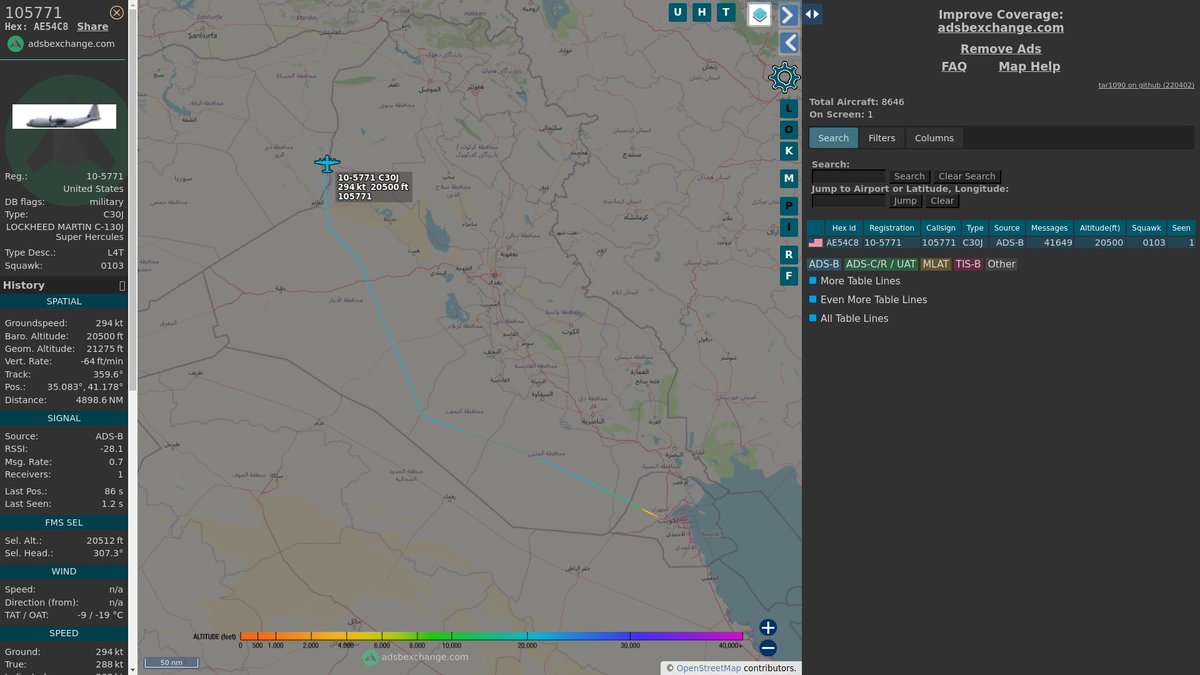
Task: Click the 10-5771 C30J aircraft map label
Action: (x=374, y=187)
